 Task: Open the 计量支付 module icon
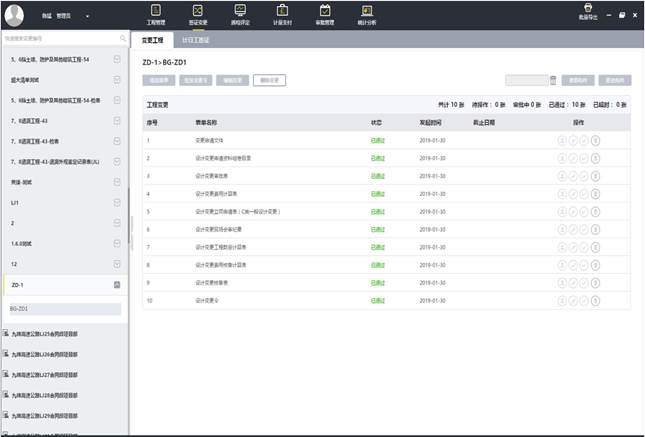[281, 14]
